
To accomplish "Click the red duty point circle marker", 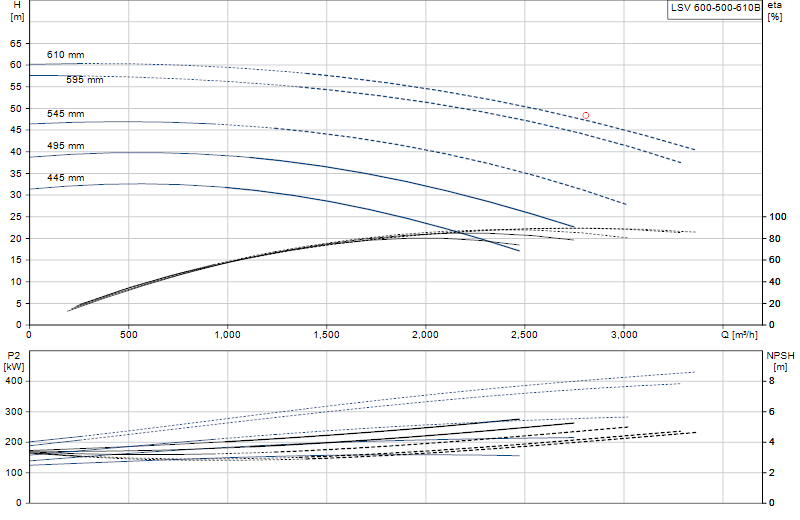I will pos(585,116).
